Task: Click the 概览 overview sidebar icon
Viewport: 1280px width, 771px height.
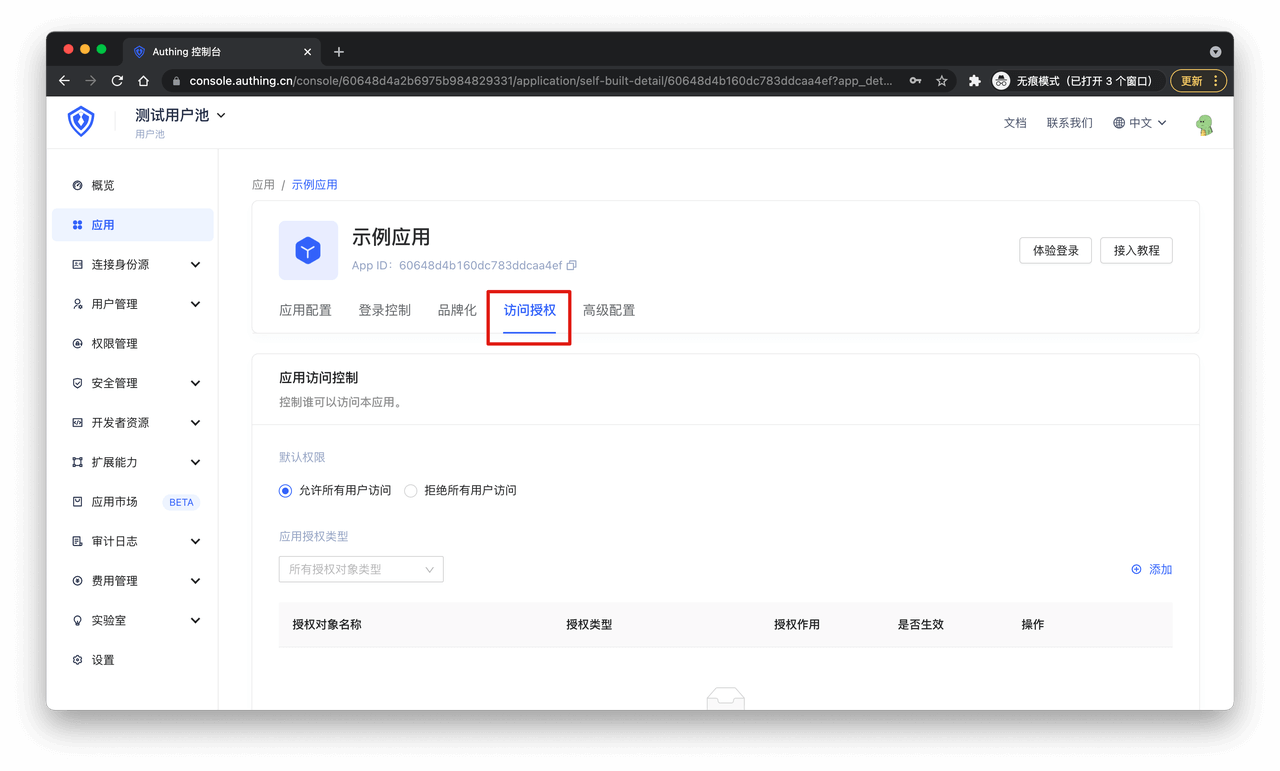Action: (x=78, y=186)
